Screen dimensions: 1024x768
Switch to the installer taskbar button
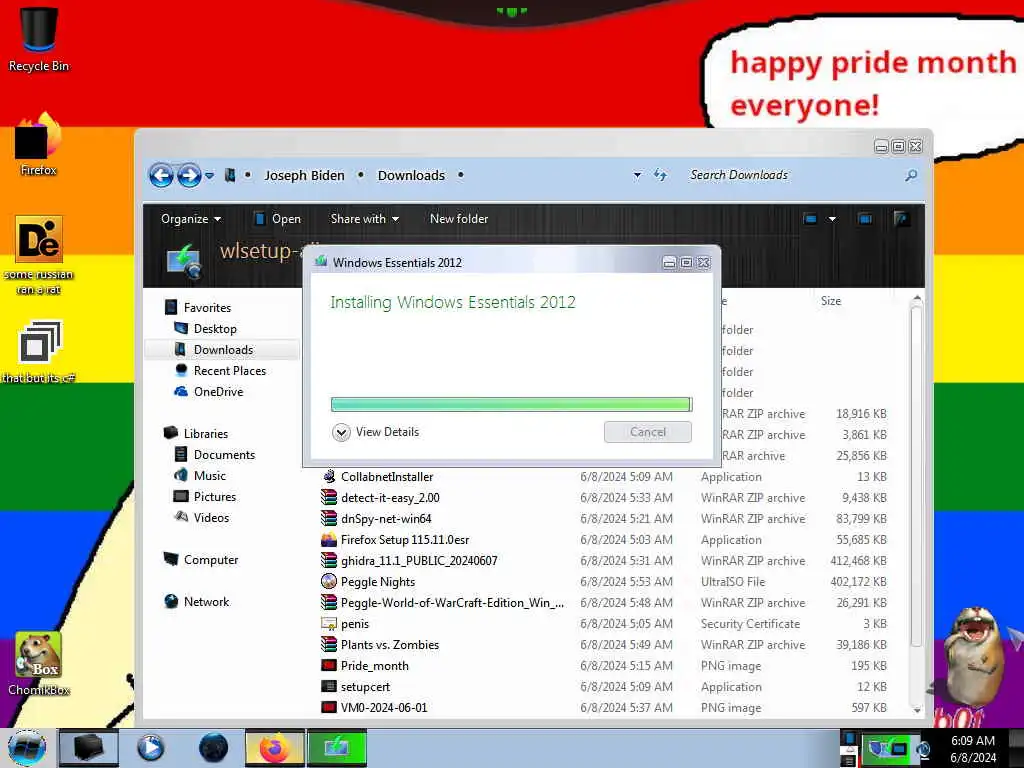click(337, 748)
